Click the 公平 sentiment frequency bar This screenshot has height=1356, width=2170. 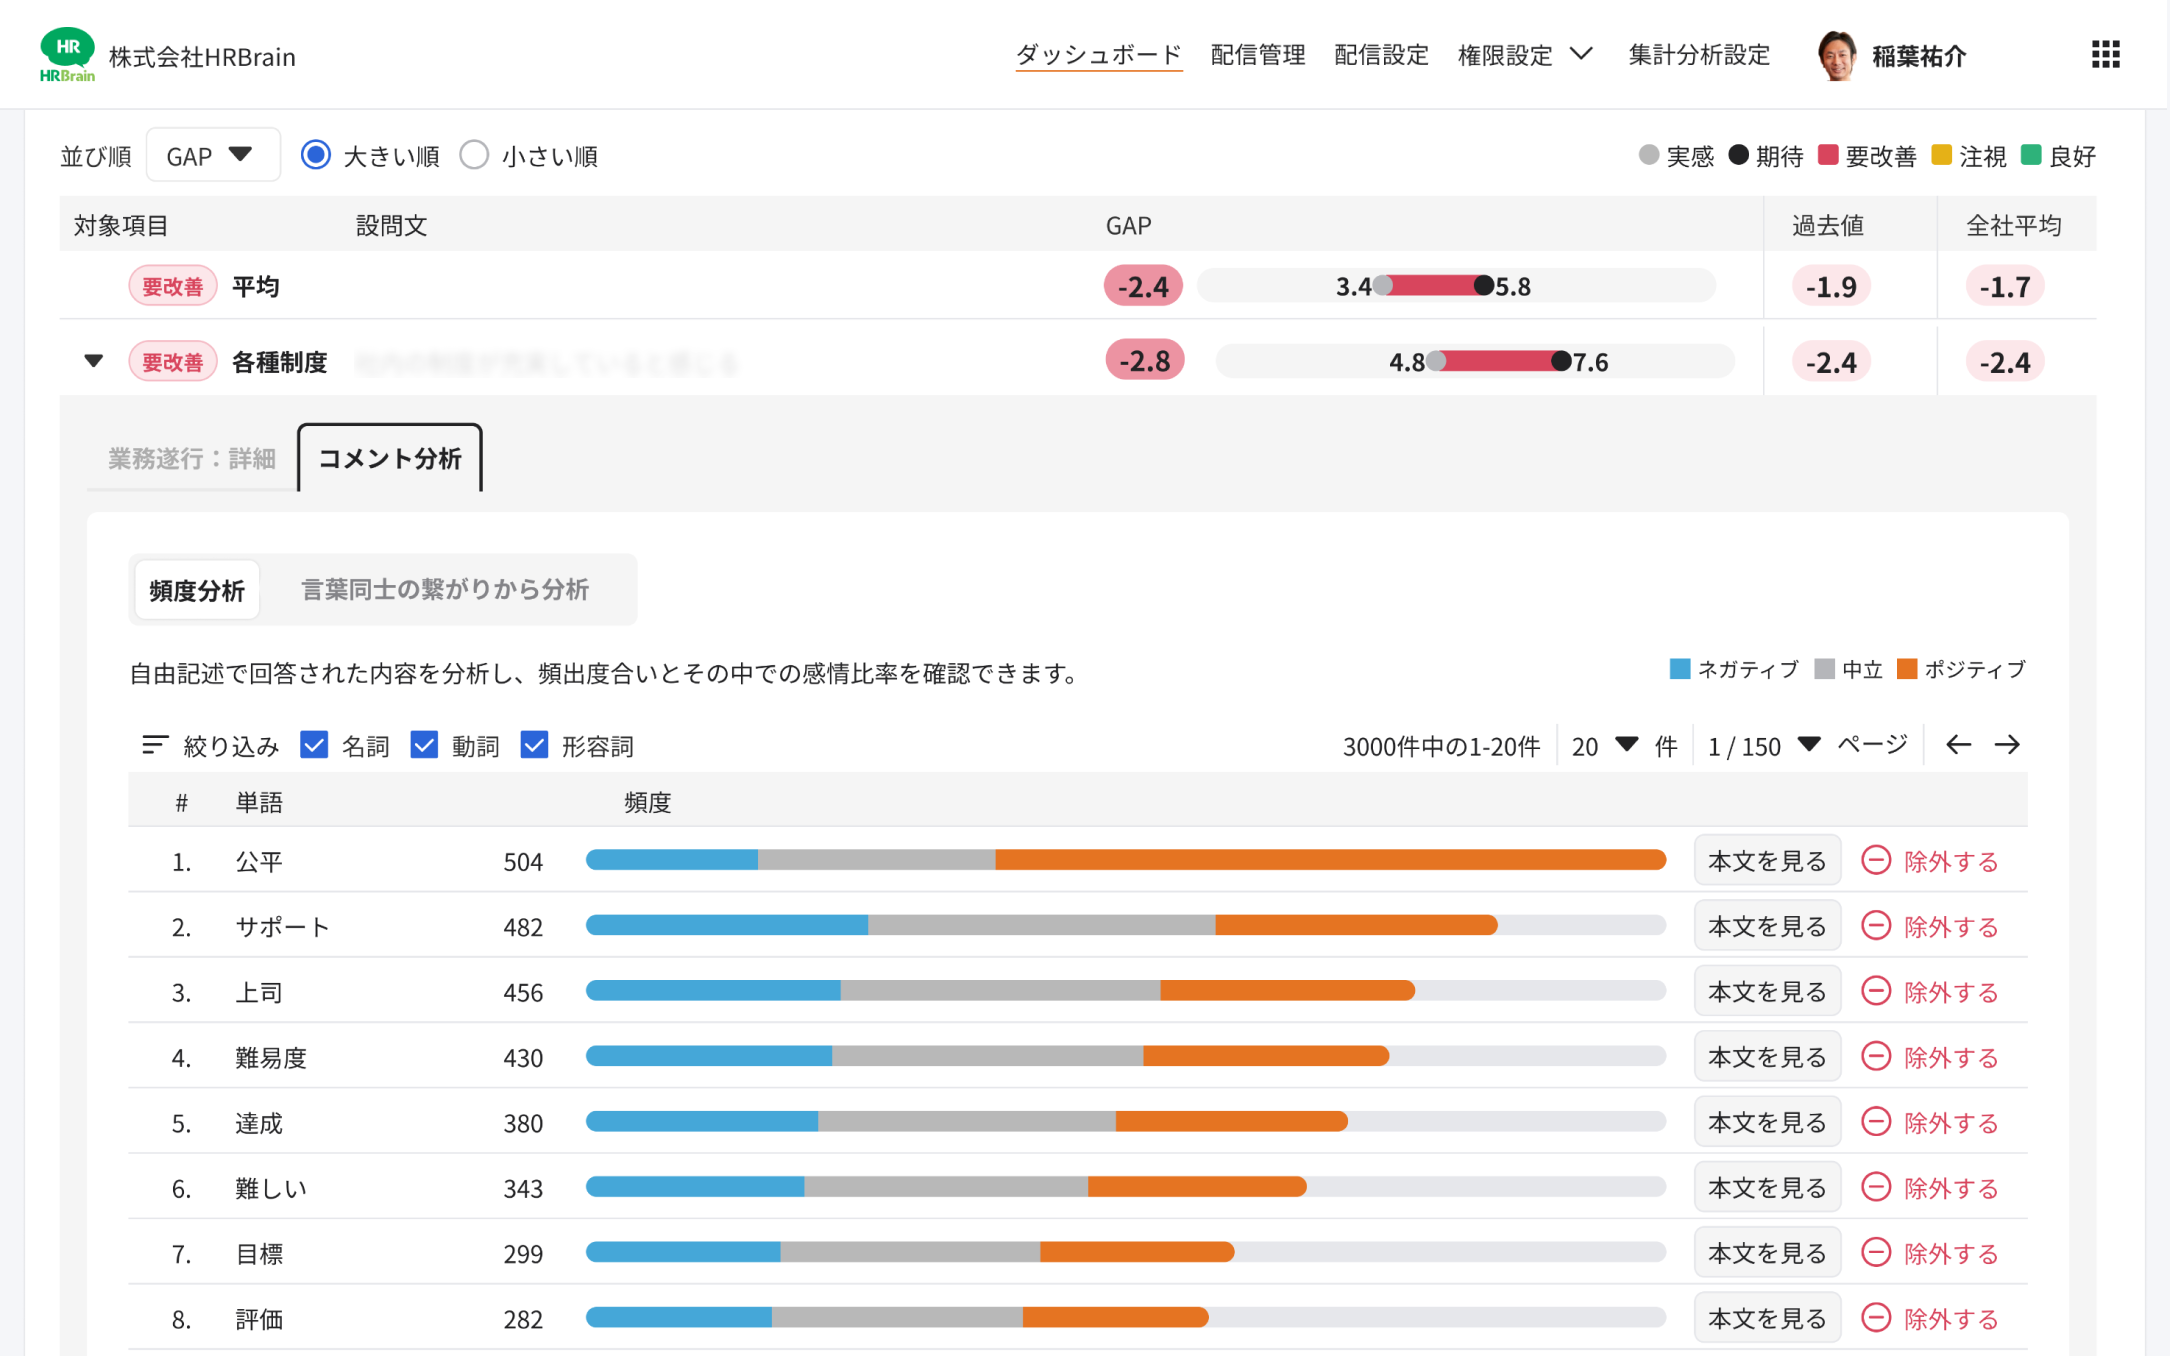1125,860
